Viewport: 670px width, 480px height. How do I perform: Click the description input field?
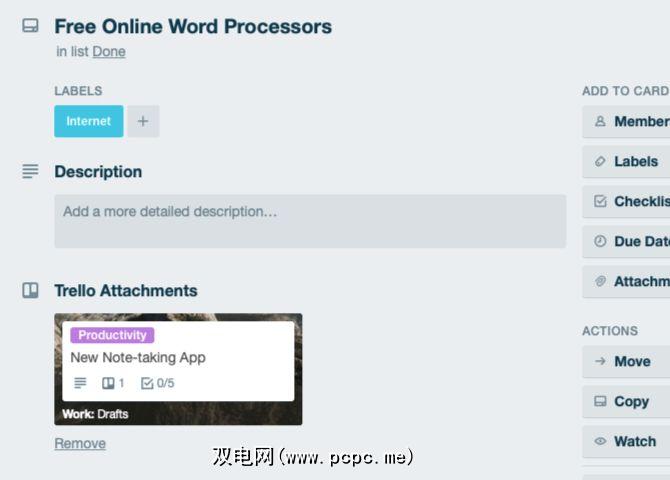tap(310, 221)
